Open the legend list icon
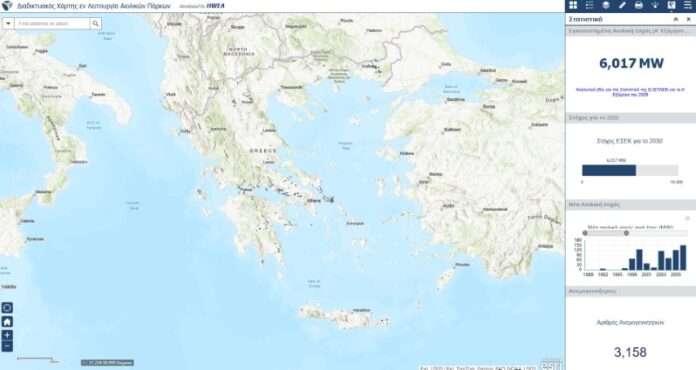The height and width of the screenshot is (370, 696). tap(589, 5)
